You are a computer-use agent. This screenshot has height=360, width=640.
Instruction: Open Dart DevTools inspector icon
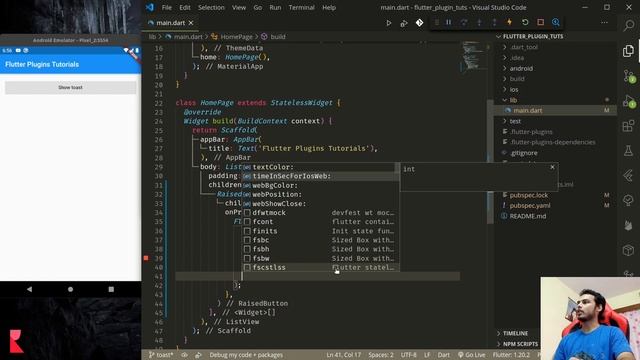coord(556,22)
